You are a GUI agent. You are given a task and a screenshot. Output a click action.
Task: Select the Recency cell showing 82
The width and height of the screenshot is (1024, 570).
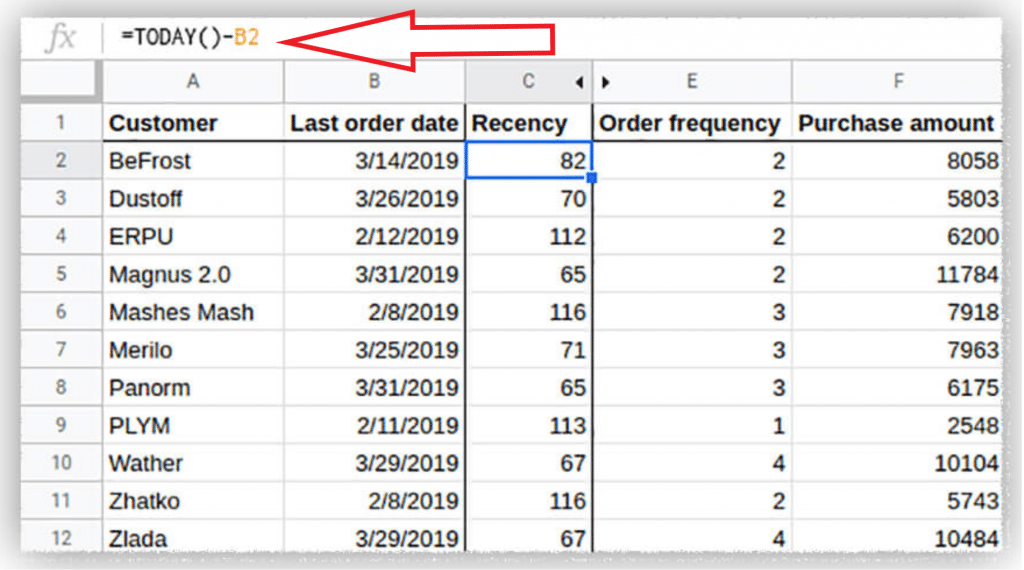[x=529, y=160]
